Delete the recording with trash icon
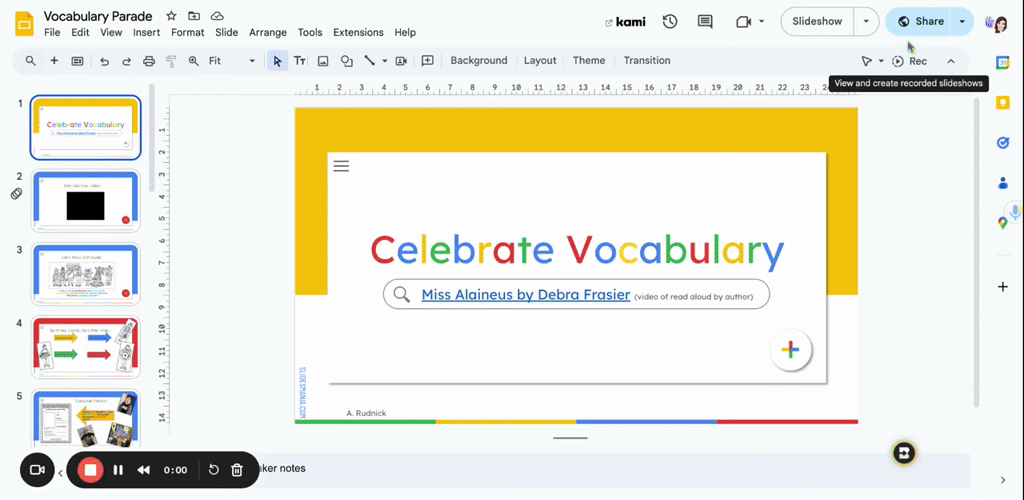This screenshot has height=500, width=1024. [x=237, y=470]
